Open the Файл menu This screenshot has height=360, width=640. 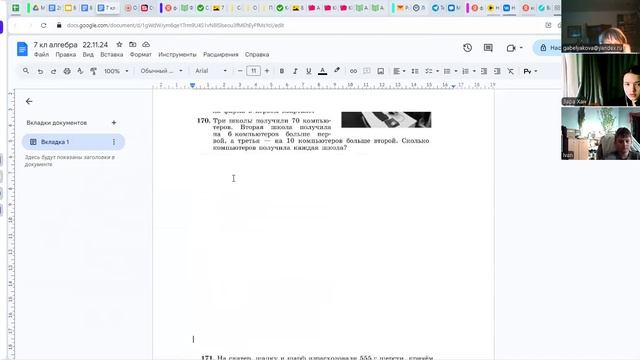42,54
